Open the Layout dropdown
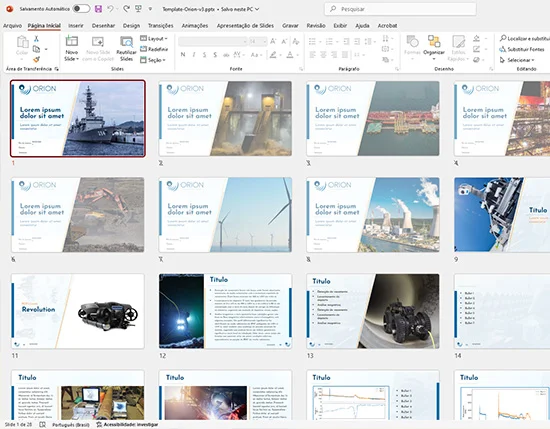The width and height of the screenshot is (550, 429). tap(154, 39)
